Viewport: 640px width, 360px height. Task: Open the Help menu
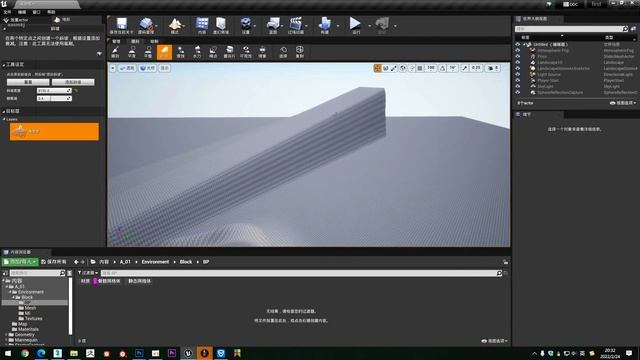pos(51,12)
